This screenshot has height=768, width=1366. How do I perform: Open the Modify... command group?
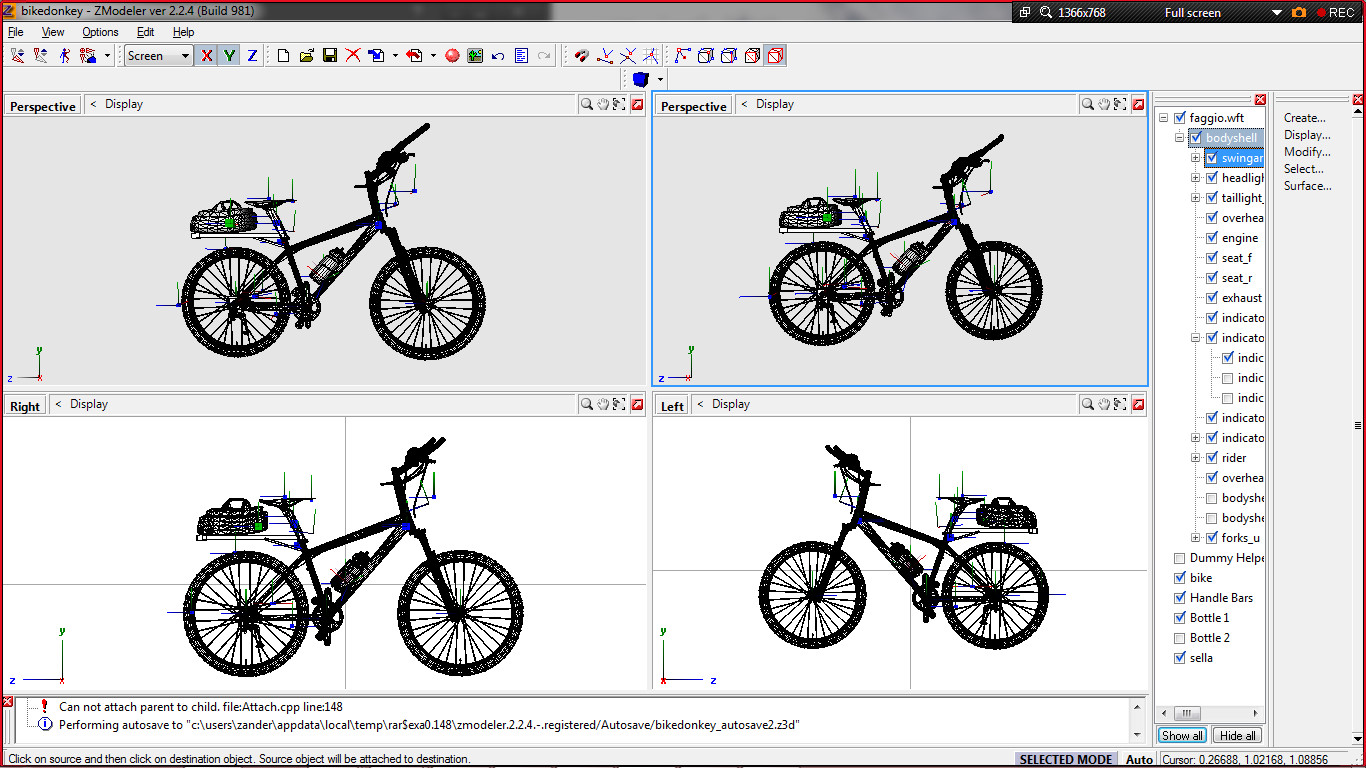pos(1307,152)
